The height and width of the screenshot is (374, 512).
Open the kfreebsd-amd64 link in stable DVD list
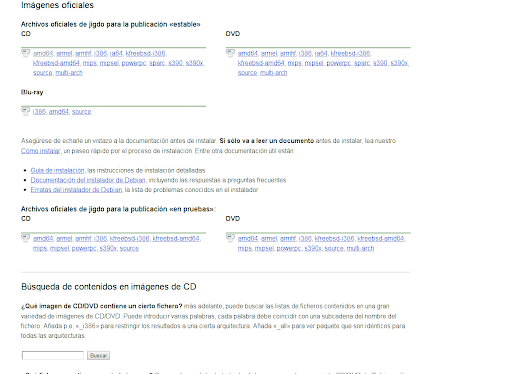261,63
